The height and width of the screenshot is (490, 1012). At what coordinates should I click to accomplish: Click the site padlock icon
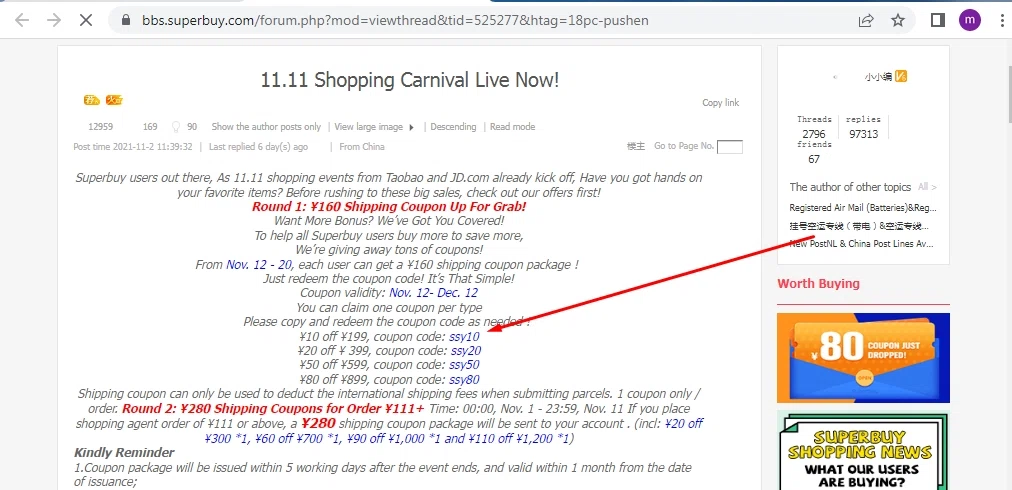[126, 20]
